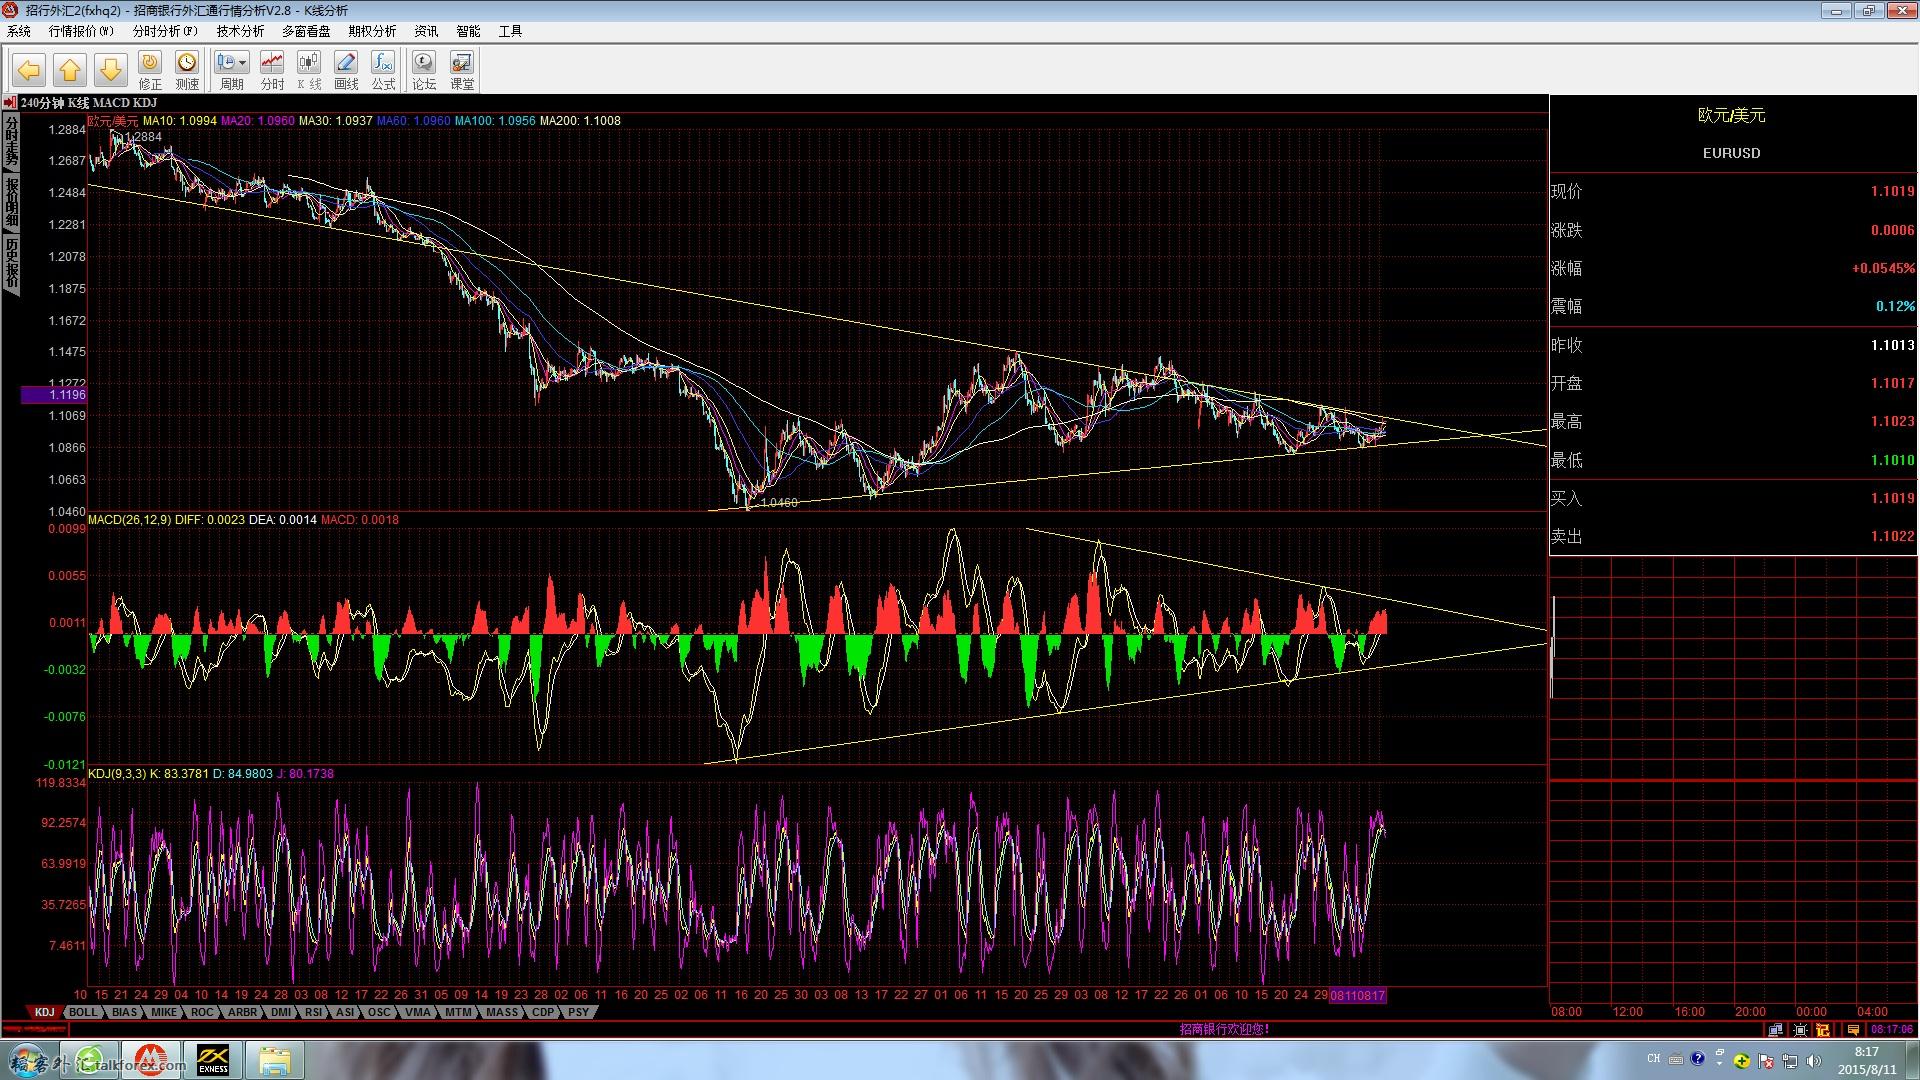This screenshot has width=1920, height=1080.
Task: Select the OSC indicator tab
Action: [379, 1012]
